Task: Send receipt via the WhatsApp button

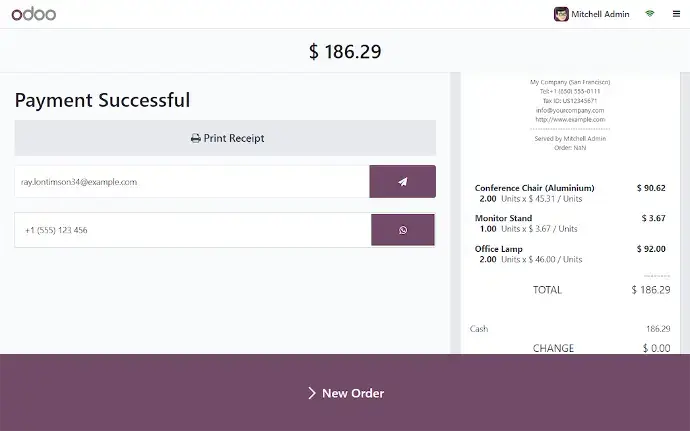Action: point(402,230)
